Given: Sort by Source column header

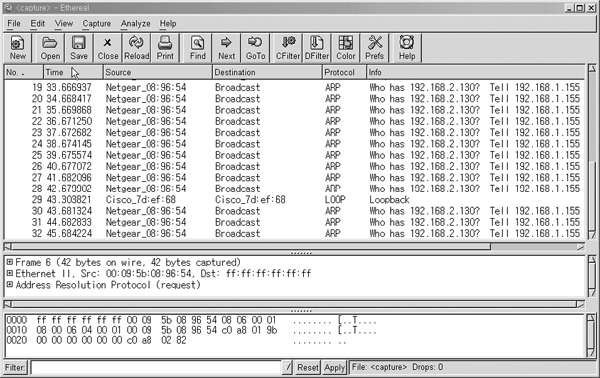Looking at the screenshot, I should coord(158,72).
